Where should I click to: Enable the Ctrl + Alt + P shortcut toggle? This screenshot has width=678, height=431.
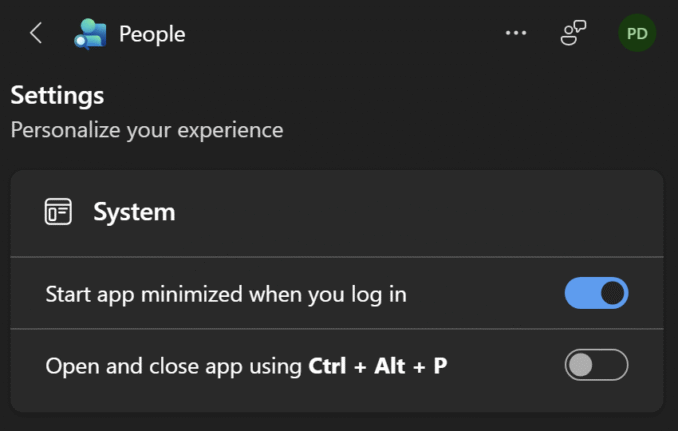pos(596,365)
